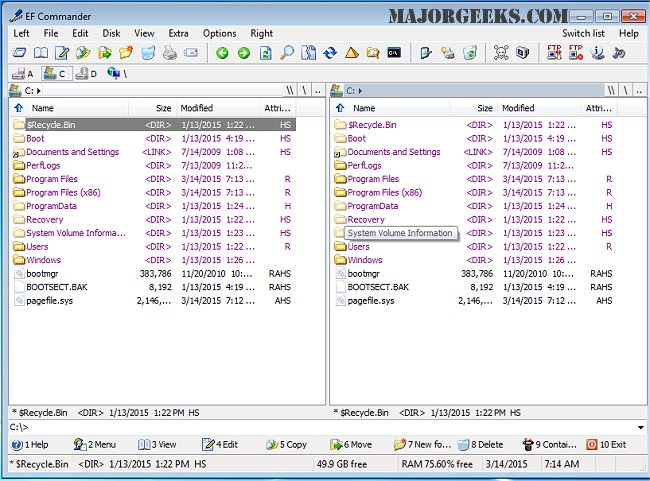
Task: Open the command prompt console icon
Action: coord(395,53)
